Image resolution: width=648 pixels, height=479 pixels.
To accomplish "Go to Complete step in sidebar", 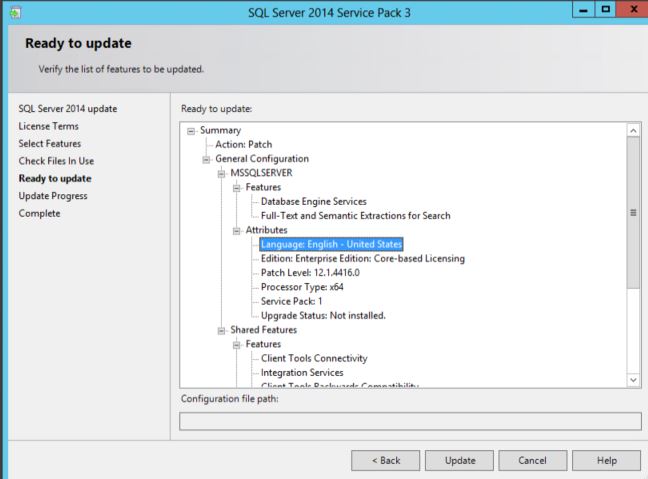I will 39,213.
